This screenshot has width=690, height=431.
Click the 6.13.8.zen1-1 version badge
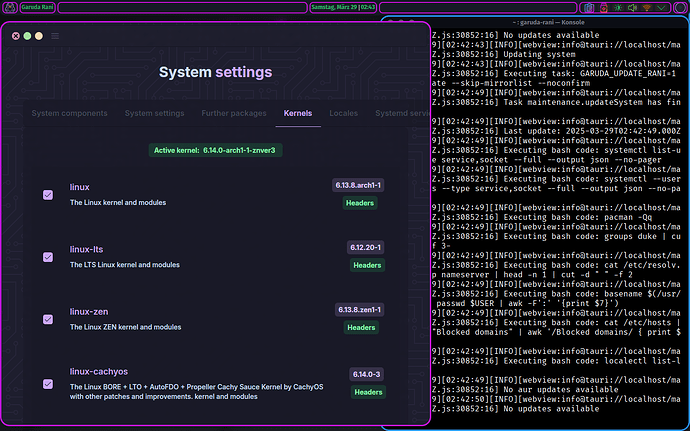[x=360, y=309]
